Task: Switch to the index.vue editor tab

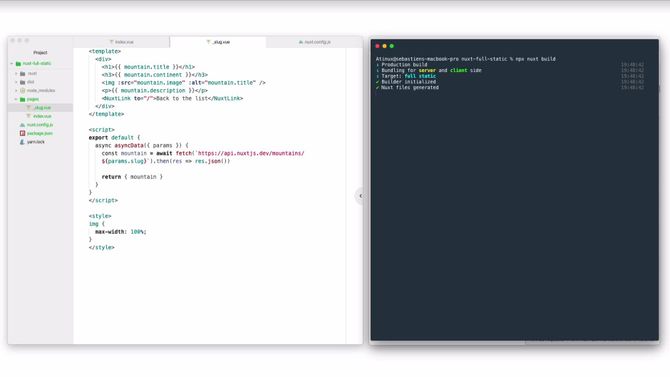Action: (121, 42)
